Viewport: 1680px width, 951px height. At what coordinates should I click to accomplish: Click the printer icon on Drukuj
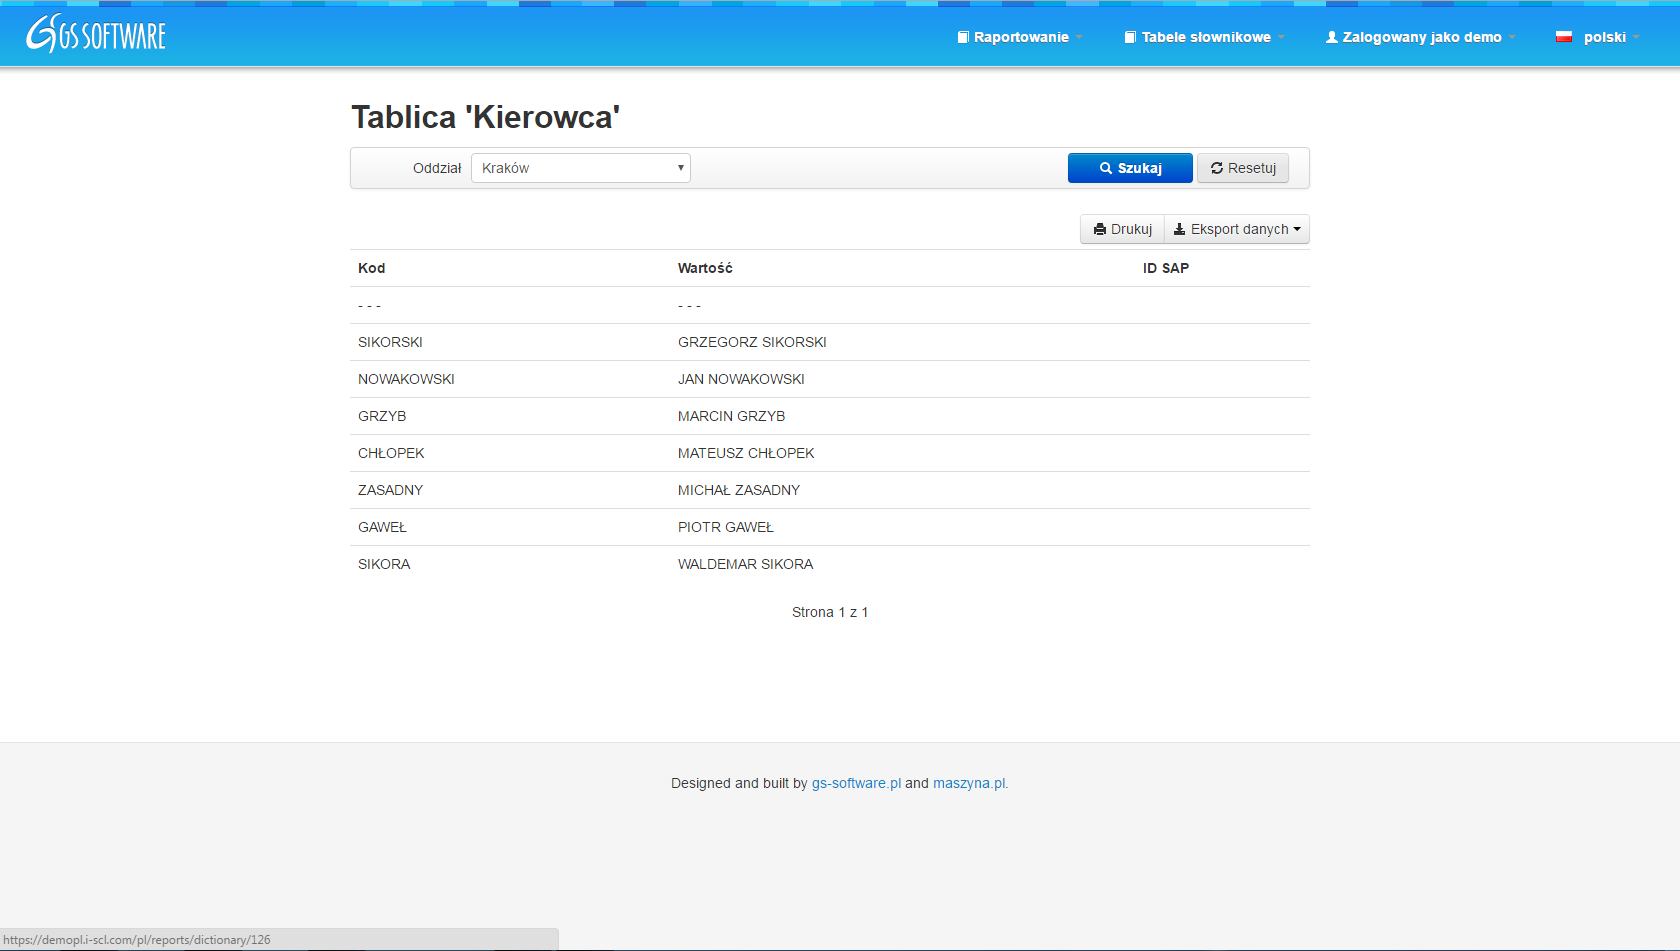coord(1100,229)
